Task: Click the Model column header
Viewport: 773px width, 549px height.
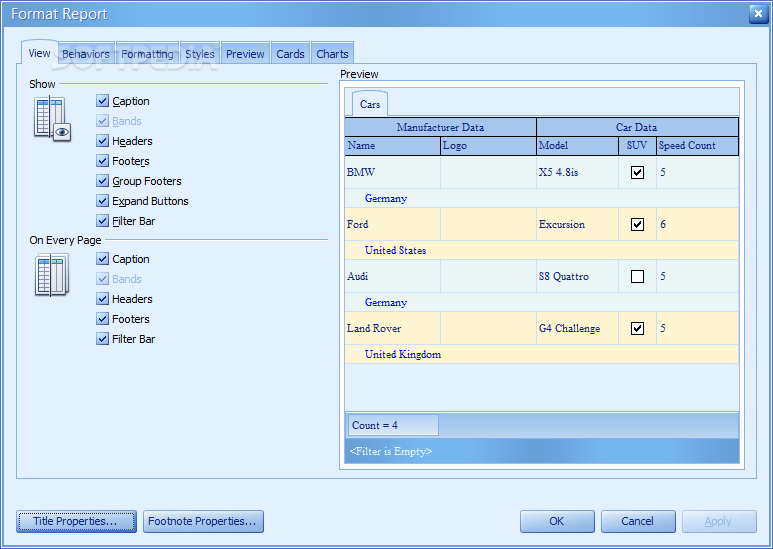Action: [x=577, y=145]
